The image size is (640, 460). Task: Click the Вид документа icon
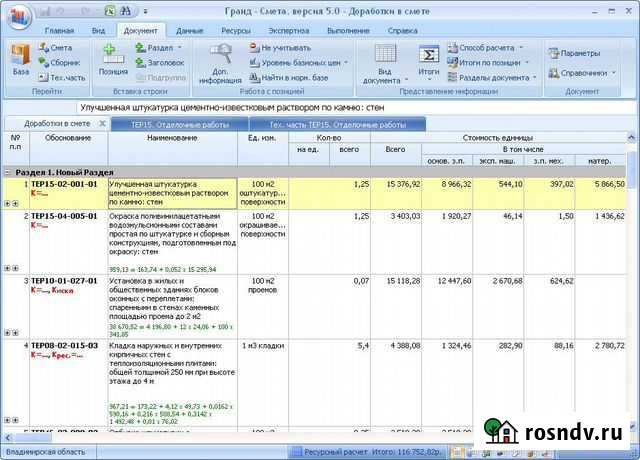384,60
